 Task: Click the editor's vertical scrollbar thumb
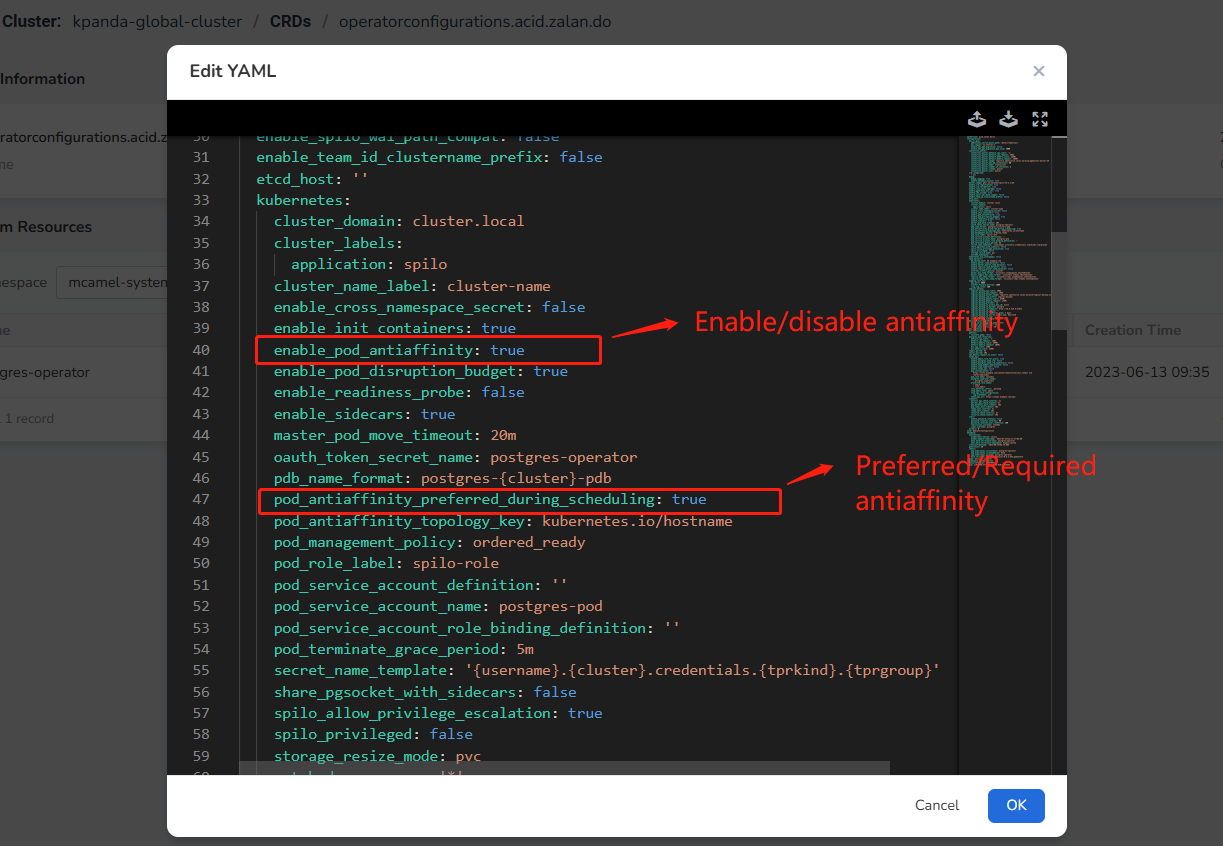point(1059,185)
